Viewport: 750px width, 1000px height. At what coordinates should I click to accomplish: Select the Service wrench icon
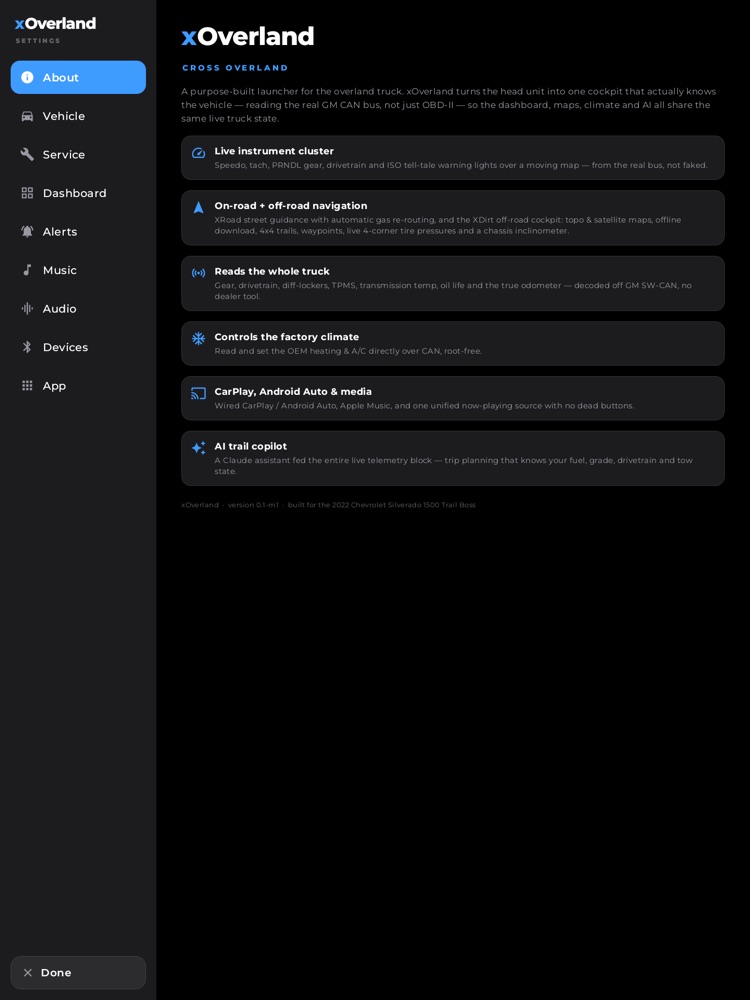(27, 154)
